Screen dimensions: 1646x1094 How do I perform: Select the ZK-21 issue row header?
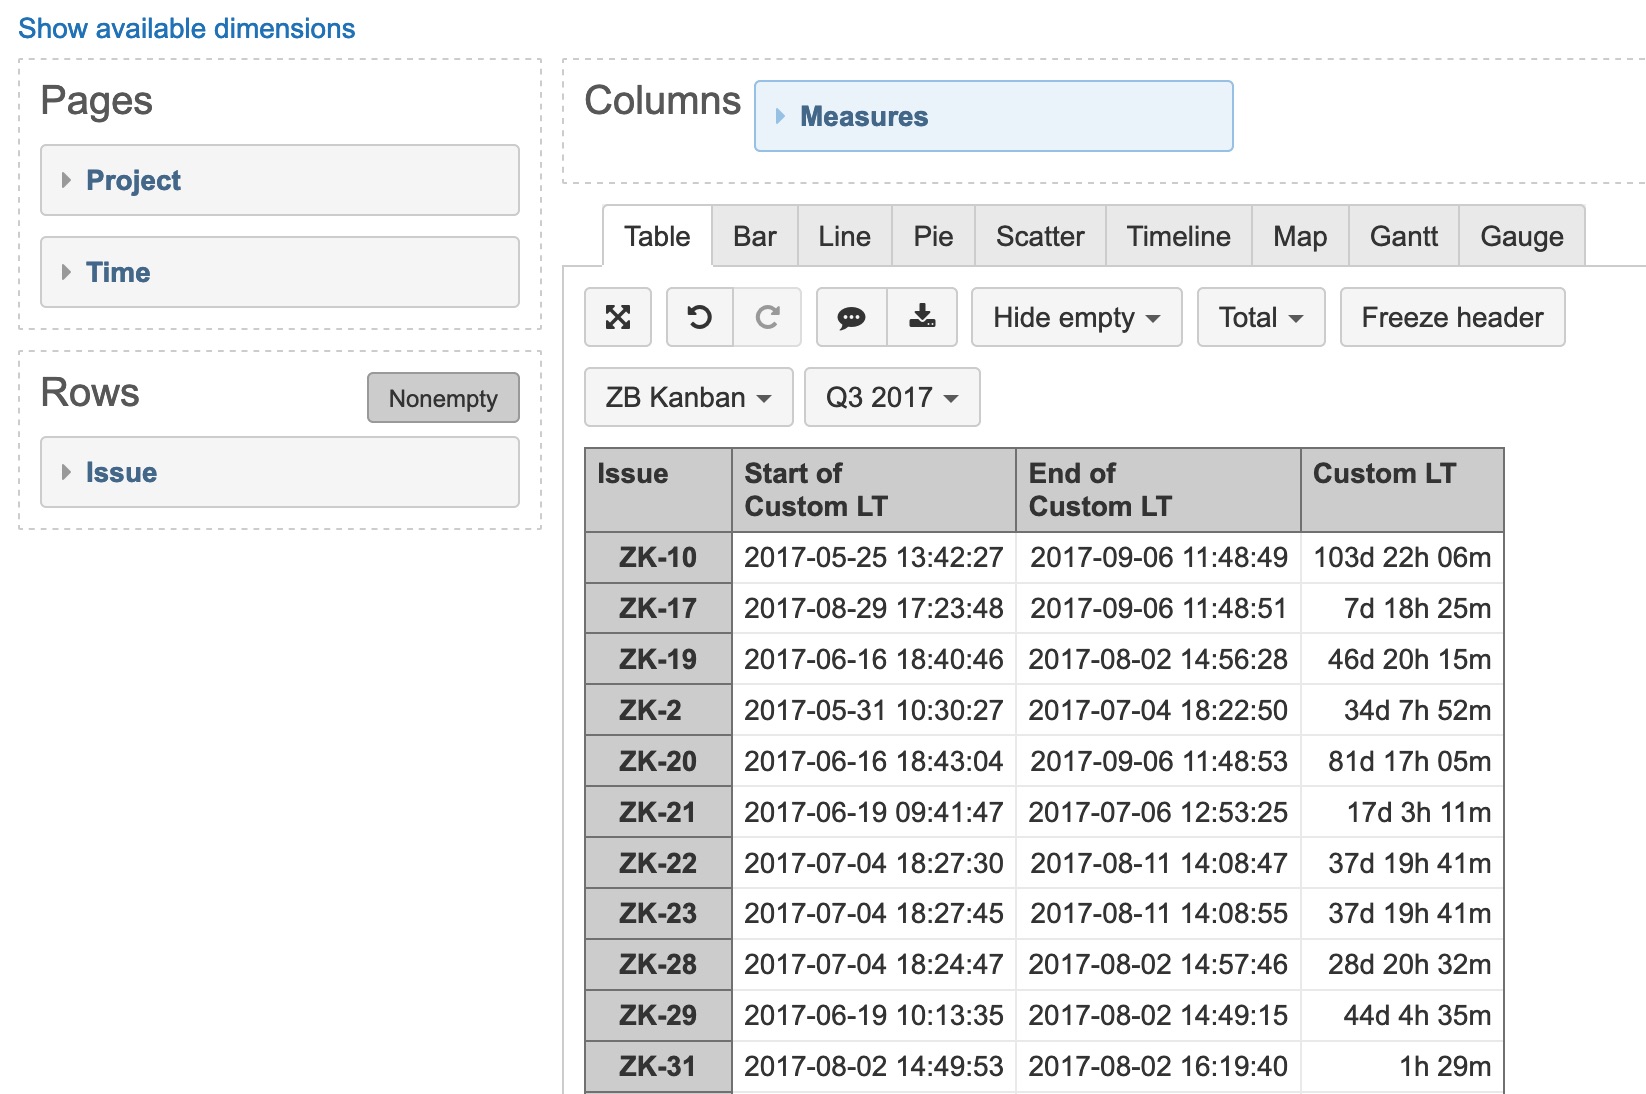658,812
